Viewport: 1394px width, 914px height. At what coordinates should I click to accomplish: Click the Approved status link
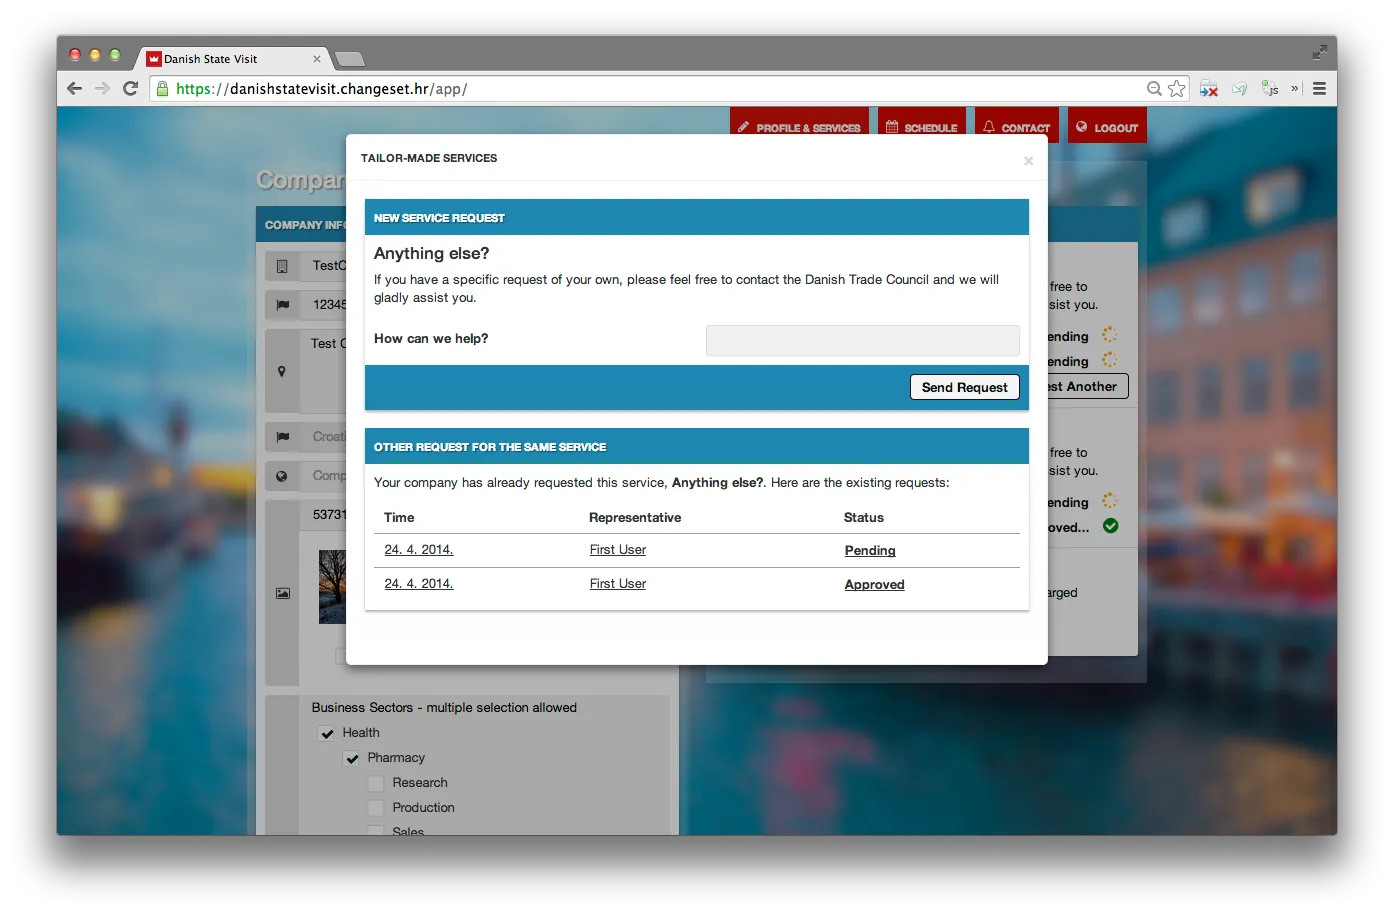tap(874, 585)
